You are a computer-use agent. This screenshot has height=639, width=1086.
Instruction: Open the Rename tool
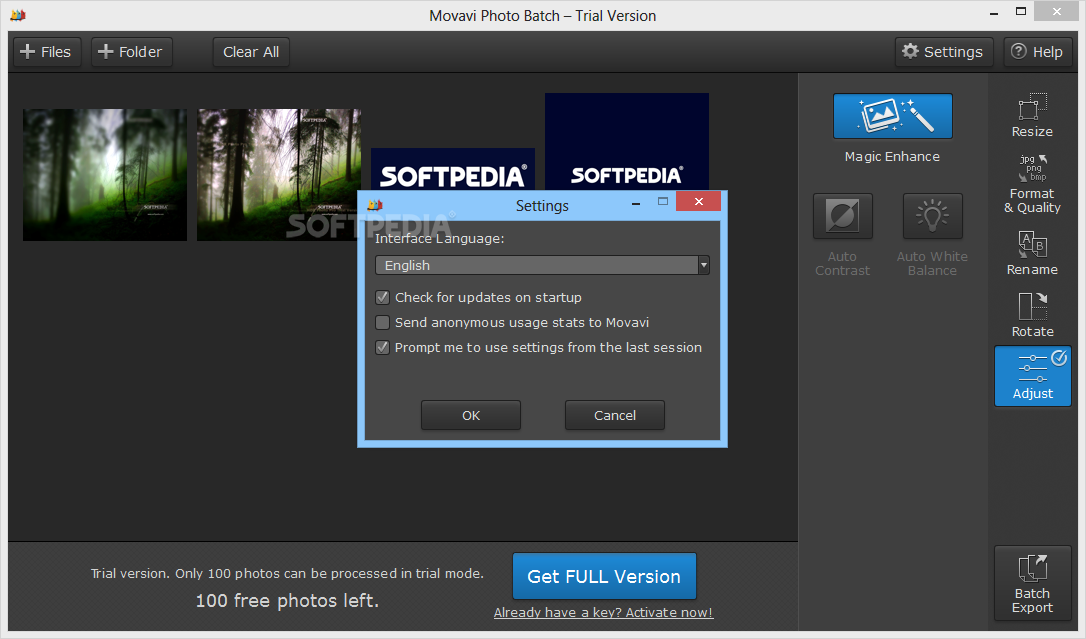pyautogui.click(x=1032, y=253)
